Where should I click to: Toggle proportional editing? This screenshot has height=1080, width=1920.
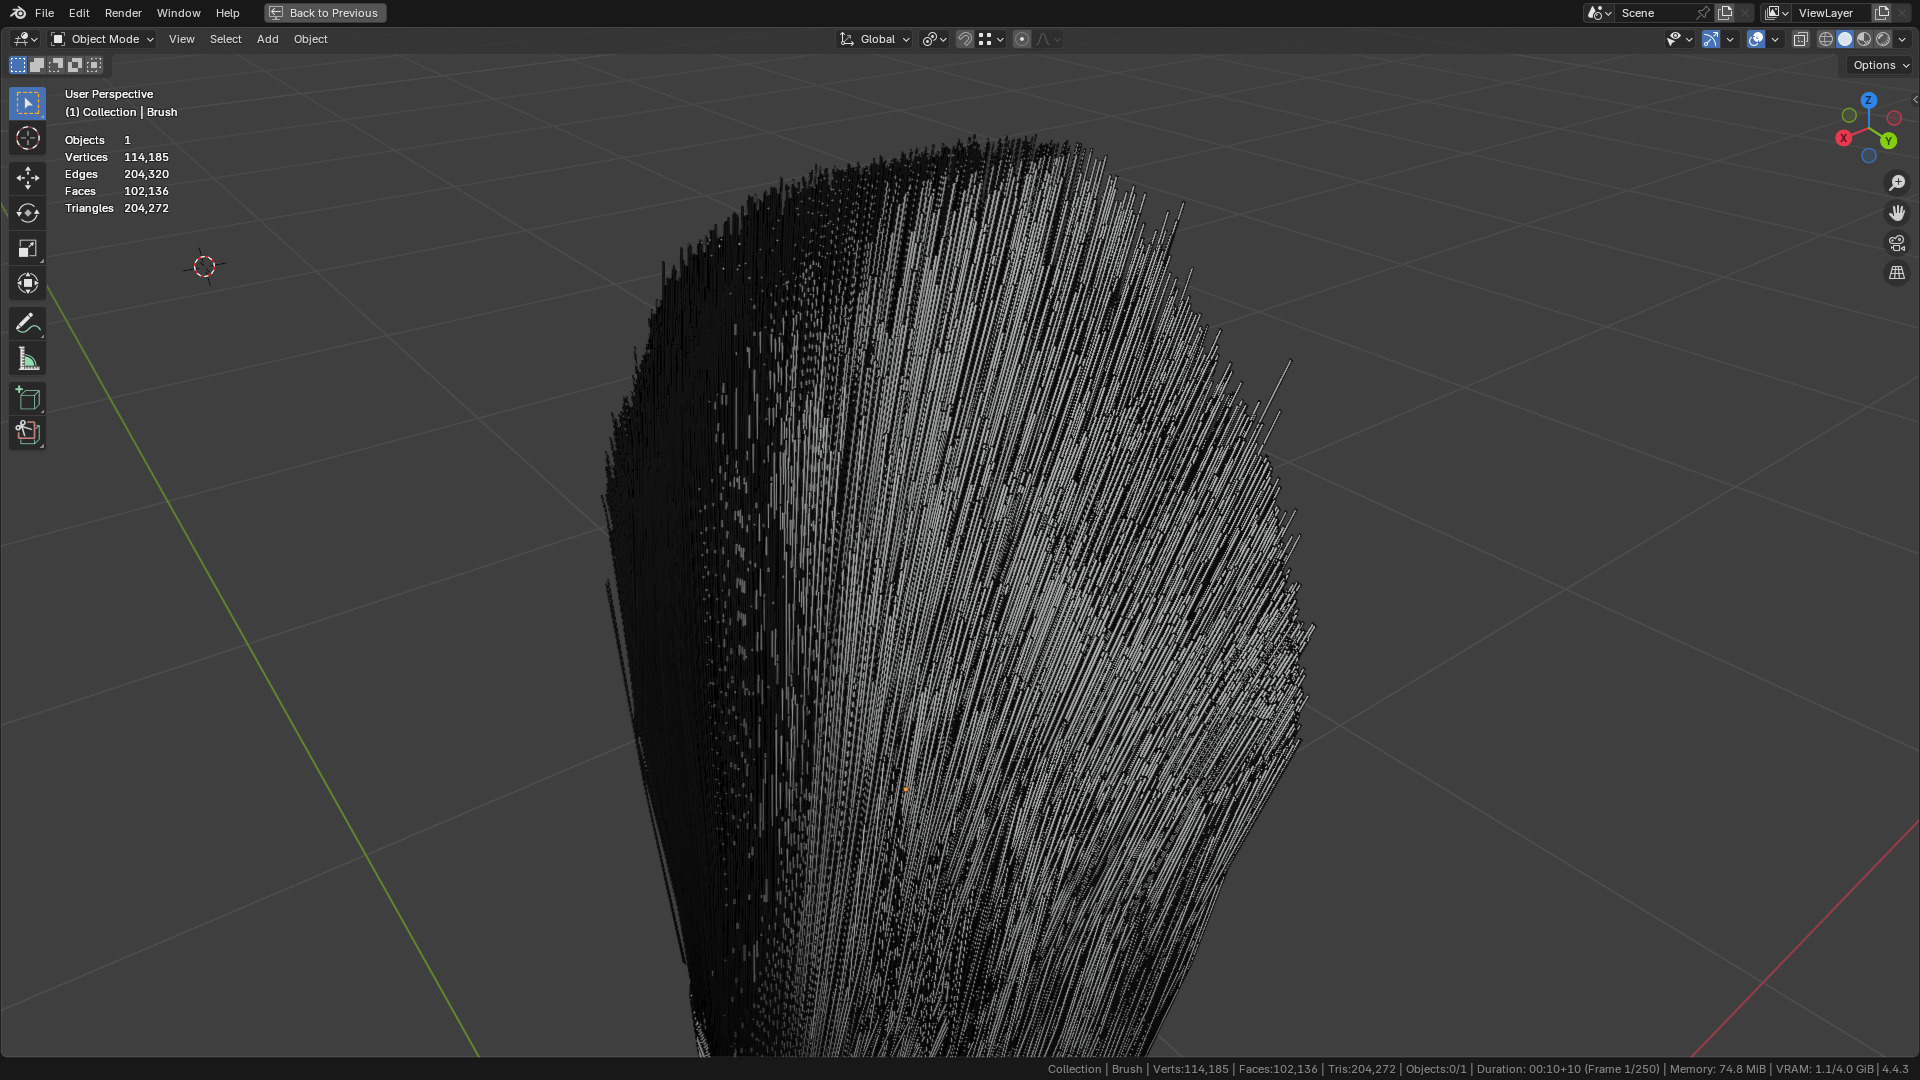point(1021,39)
